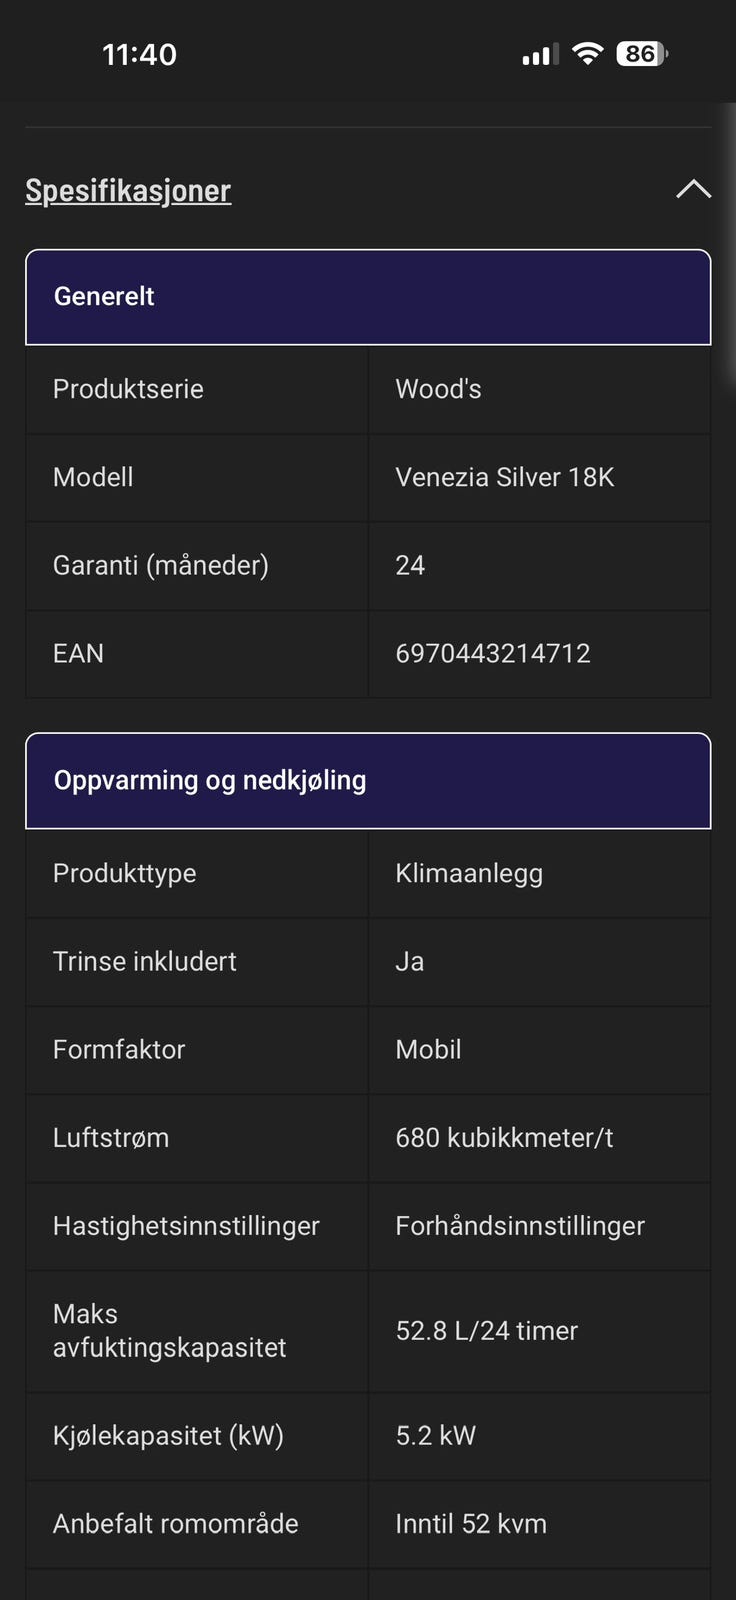Tap the Maks avfuktingskapasitet row label
Viewport: 736px width, 1600px height.
169,1331
